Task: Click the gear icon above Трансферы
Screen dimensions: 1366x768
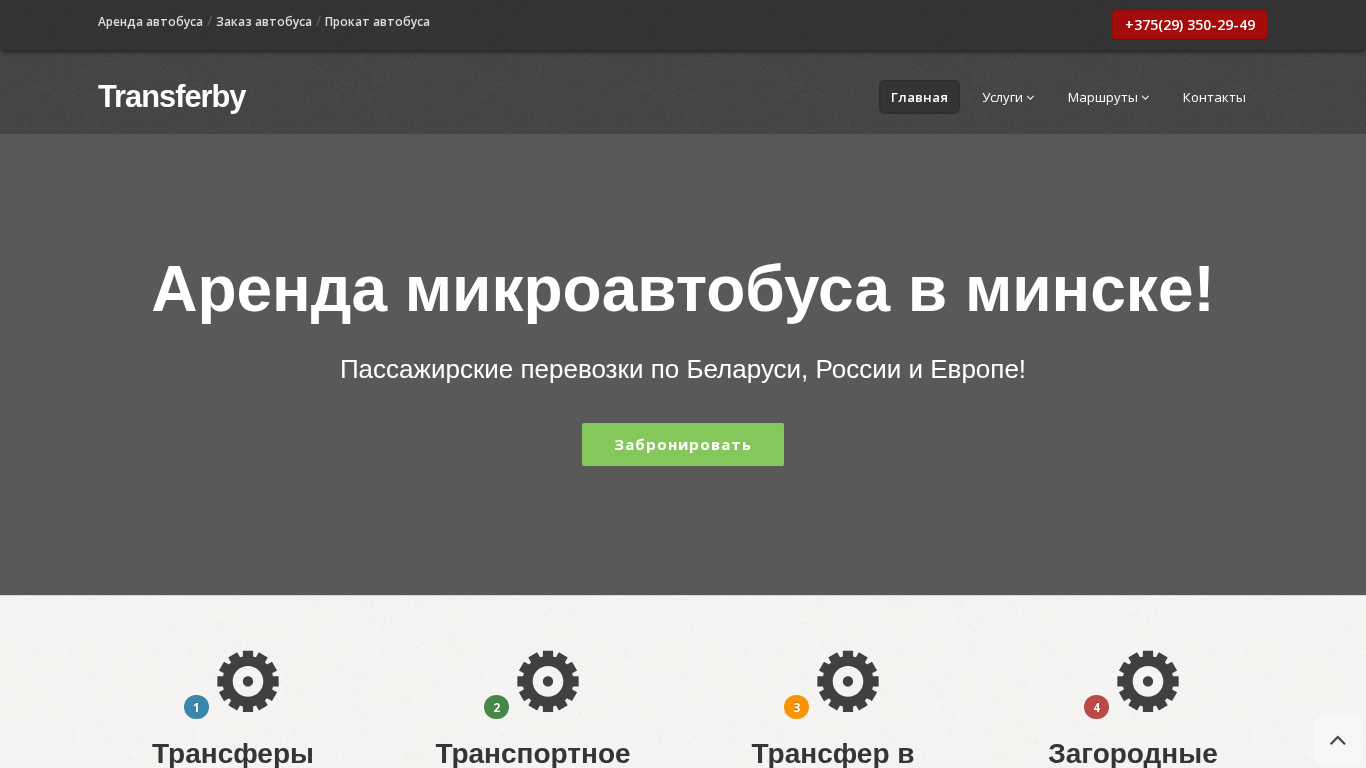Action: pos(248,681)
